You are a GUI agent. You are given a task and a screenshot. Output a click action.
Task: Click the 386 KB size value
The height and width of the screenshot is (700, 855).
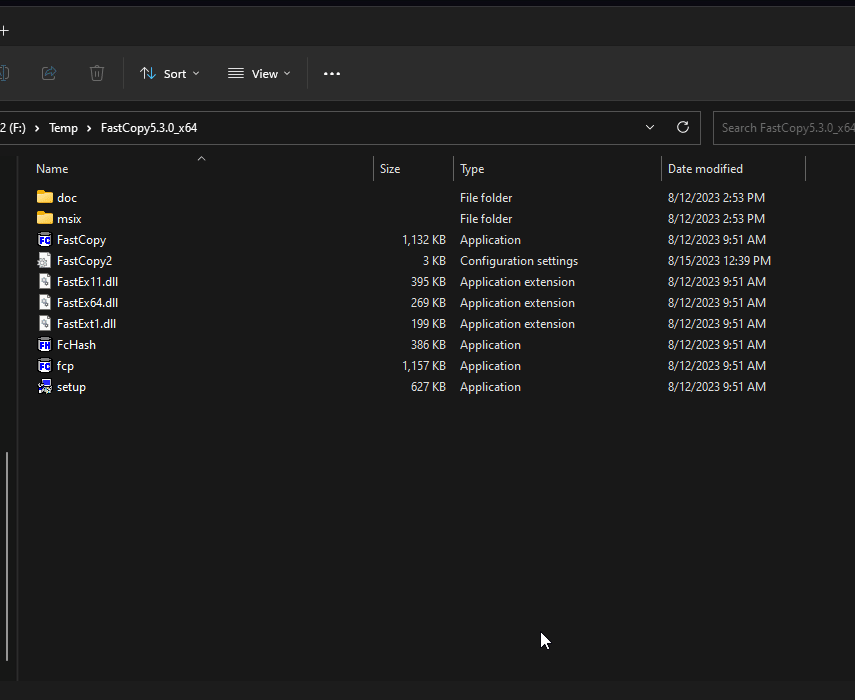tap(428, 345)
